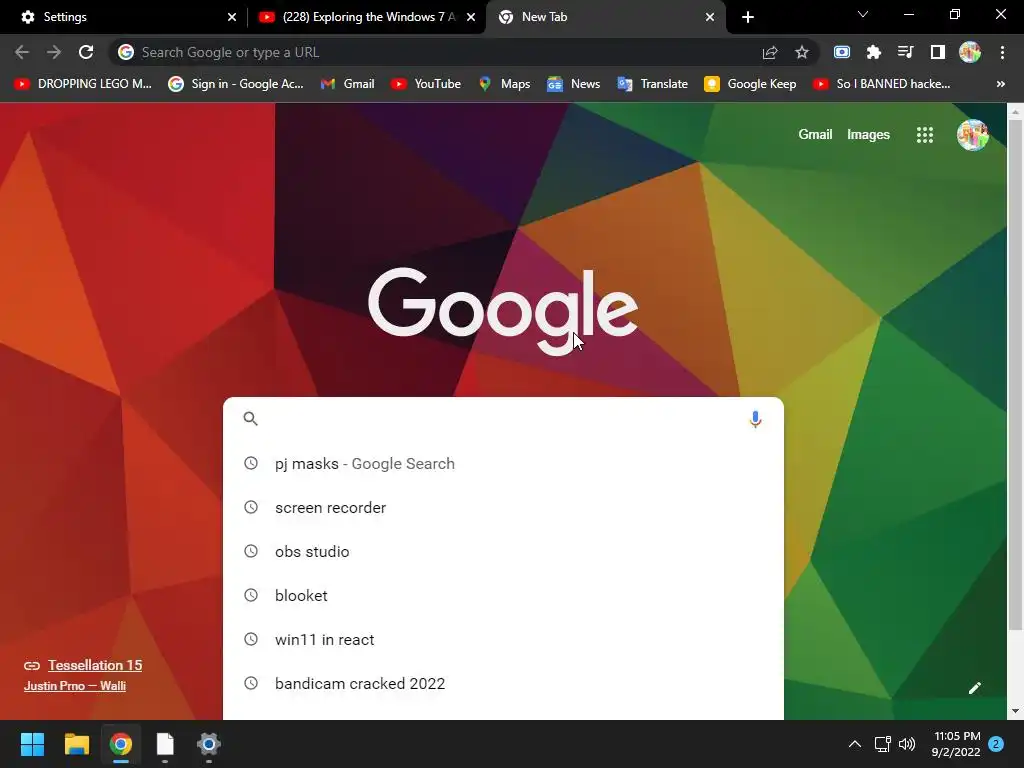1024x768 pixels.
Task: Open the volume icon in system tray
Action: [907, 744]
